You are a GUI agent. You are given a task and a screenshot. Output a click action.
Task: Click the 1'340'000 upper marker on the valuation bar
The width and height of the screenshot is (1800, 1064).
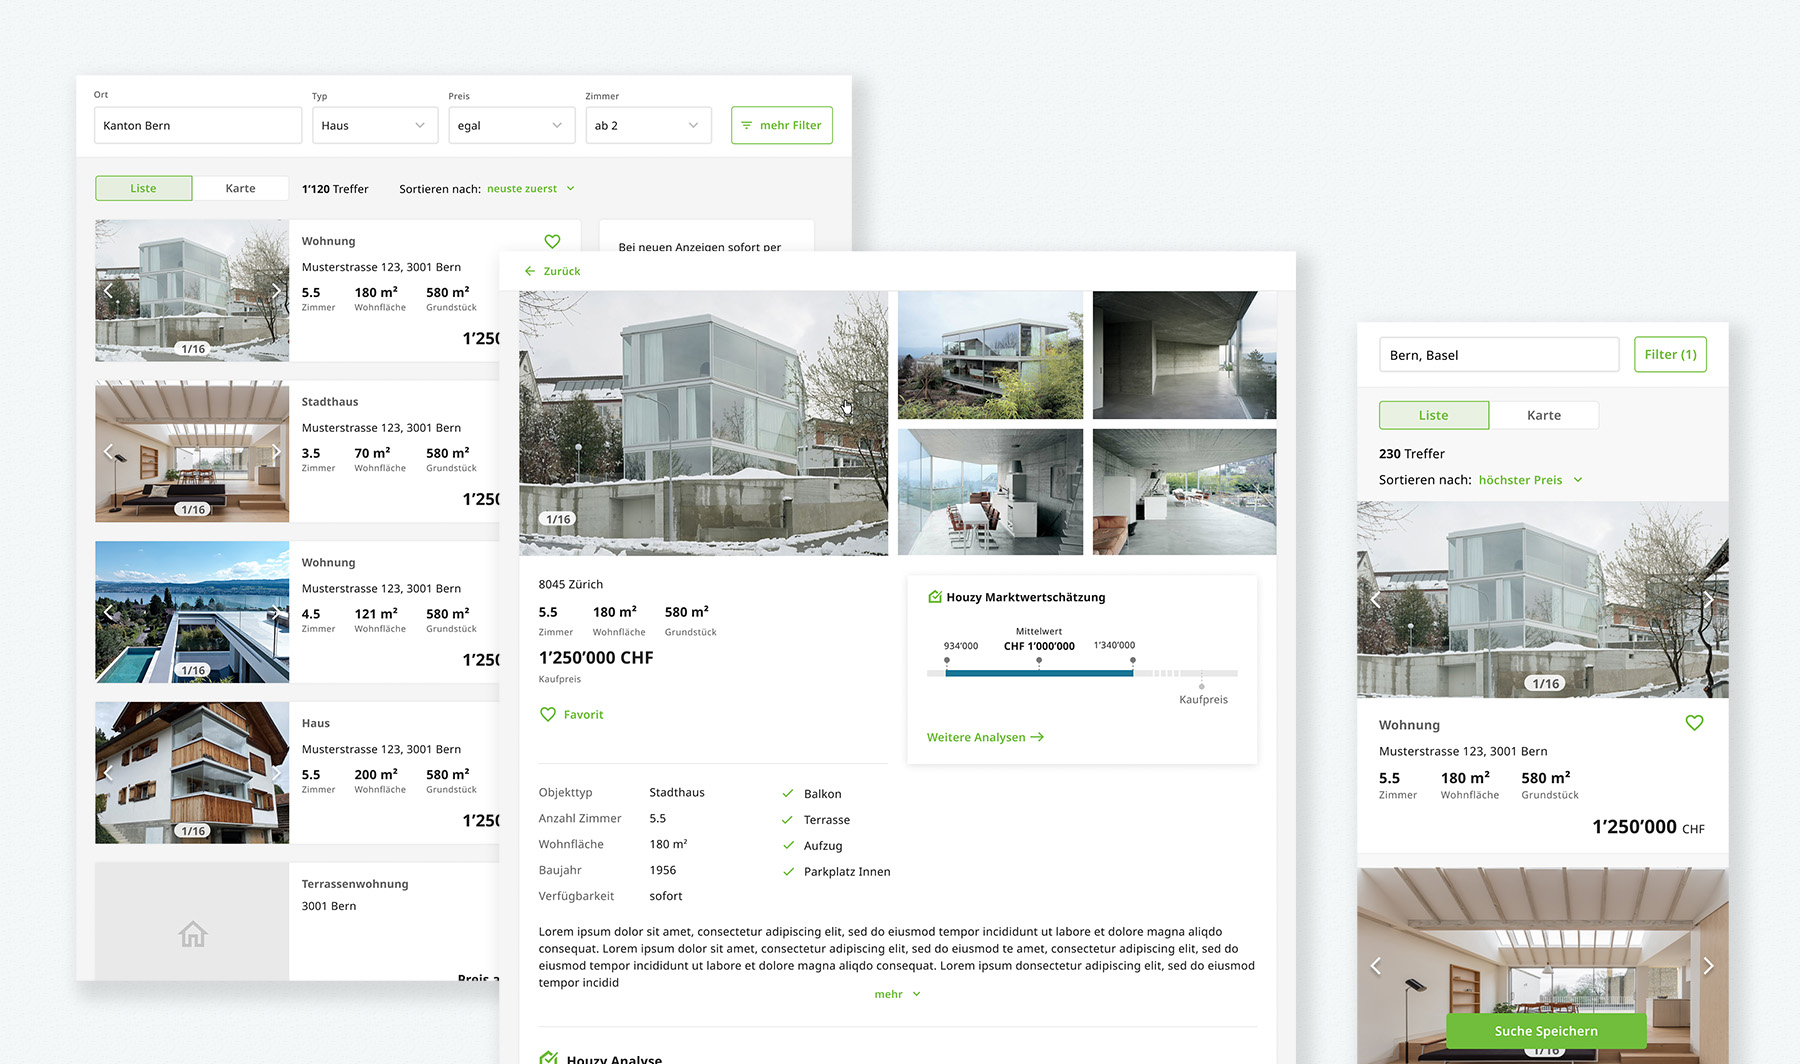[1133, 660]
